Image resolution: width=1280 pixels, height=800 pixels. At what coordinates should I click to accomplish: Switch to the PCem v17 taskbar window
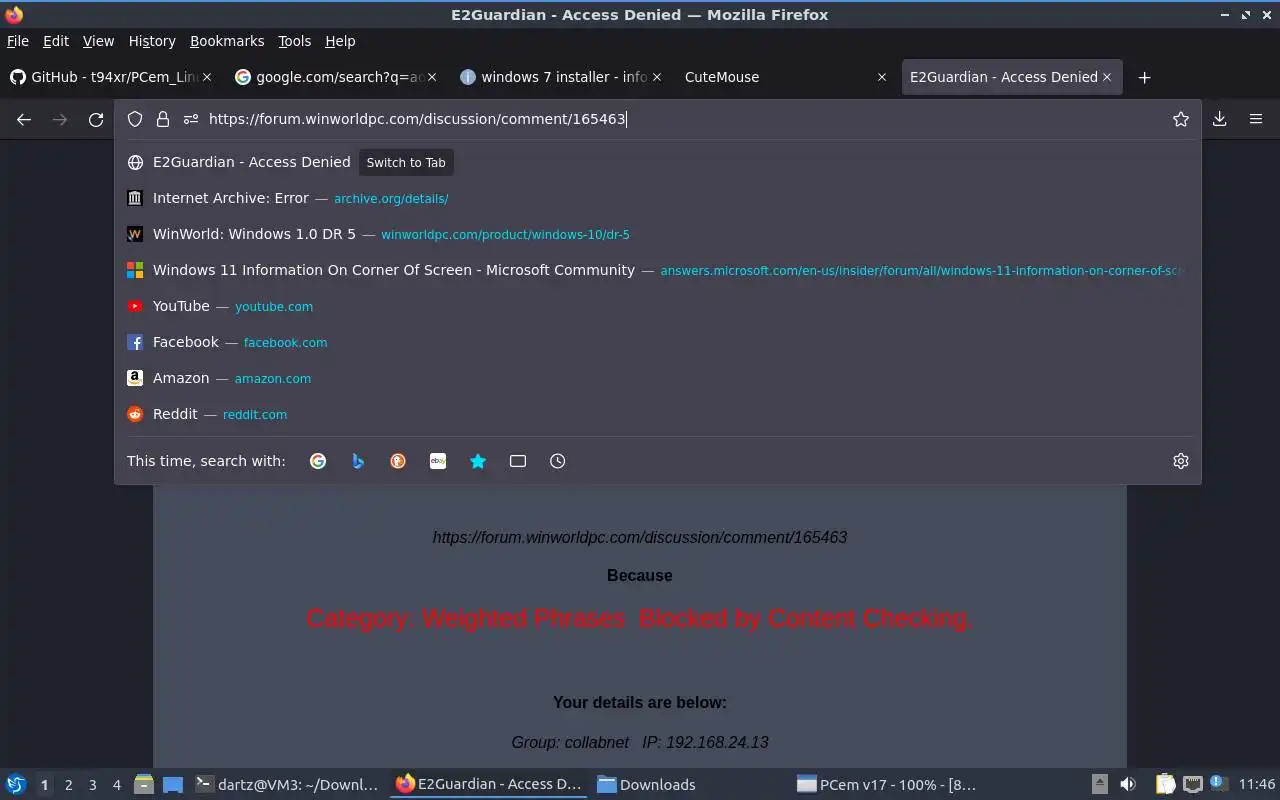pos(890,785)
